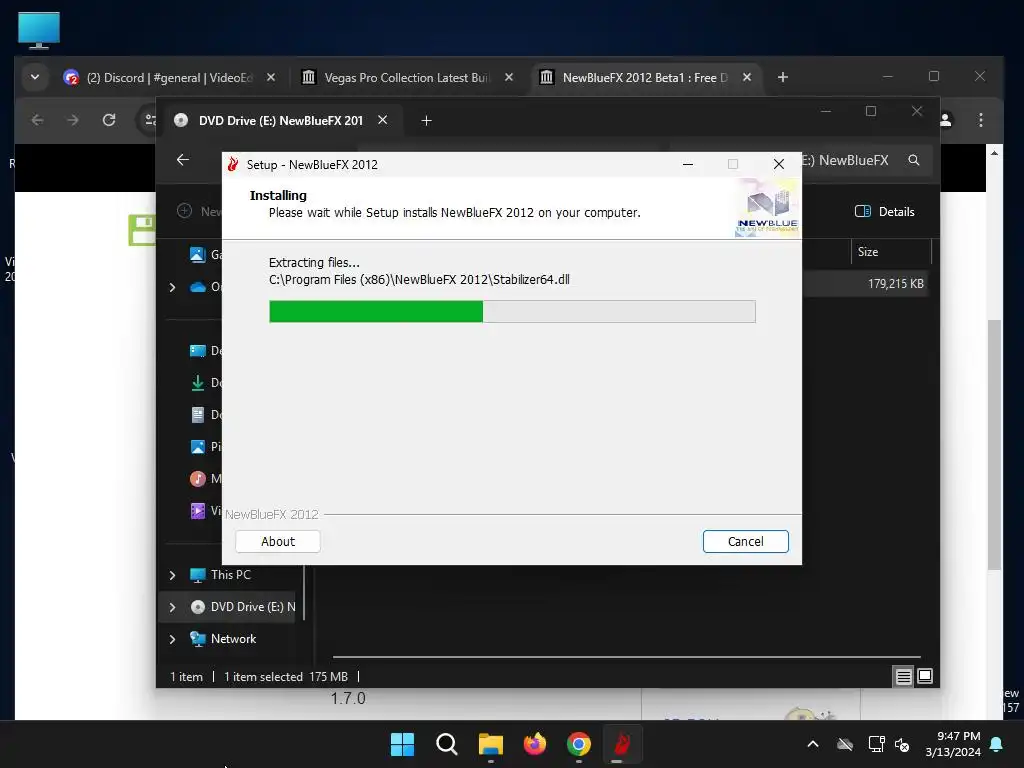Click the Pictures icon in sidebar
The width and height of the screenshot is (1024, 768).
197,447
